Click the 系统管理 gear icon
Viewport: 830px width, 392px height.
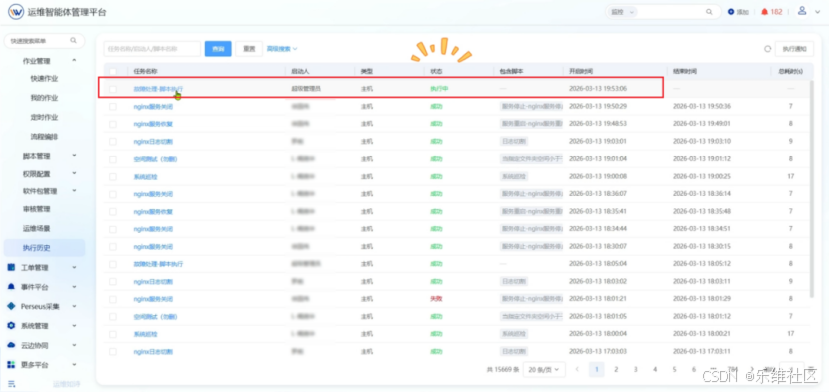tap(11, 326)
